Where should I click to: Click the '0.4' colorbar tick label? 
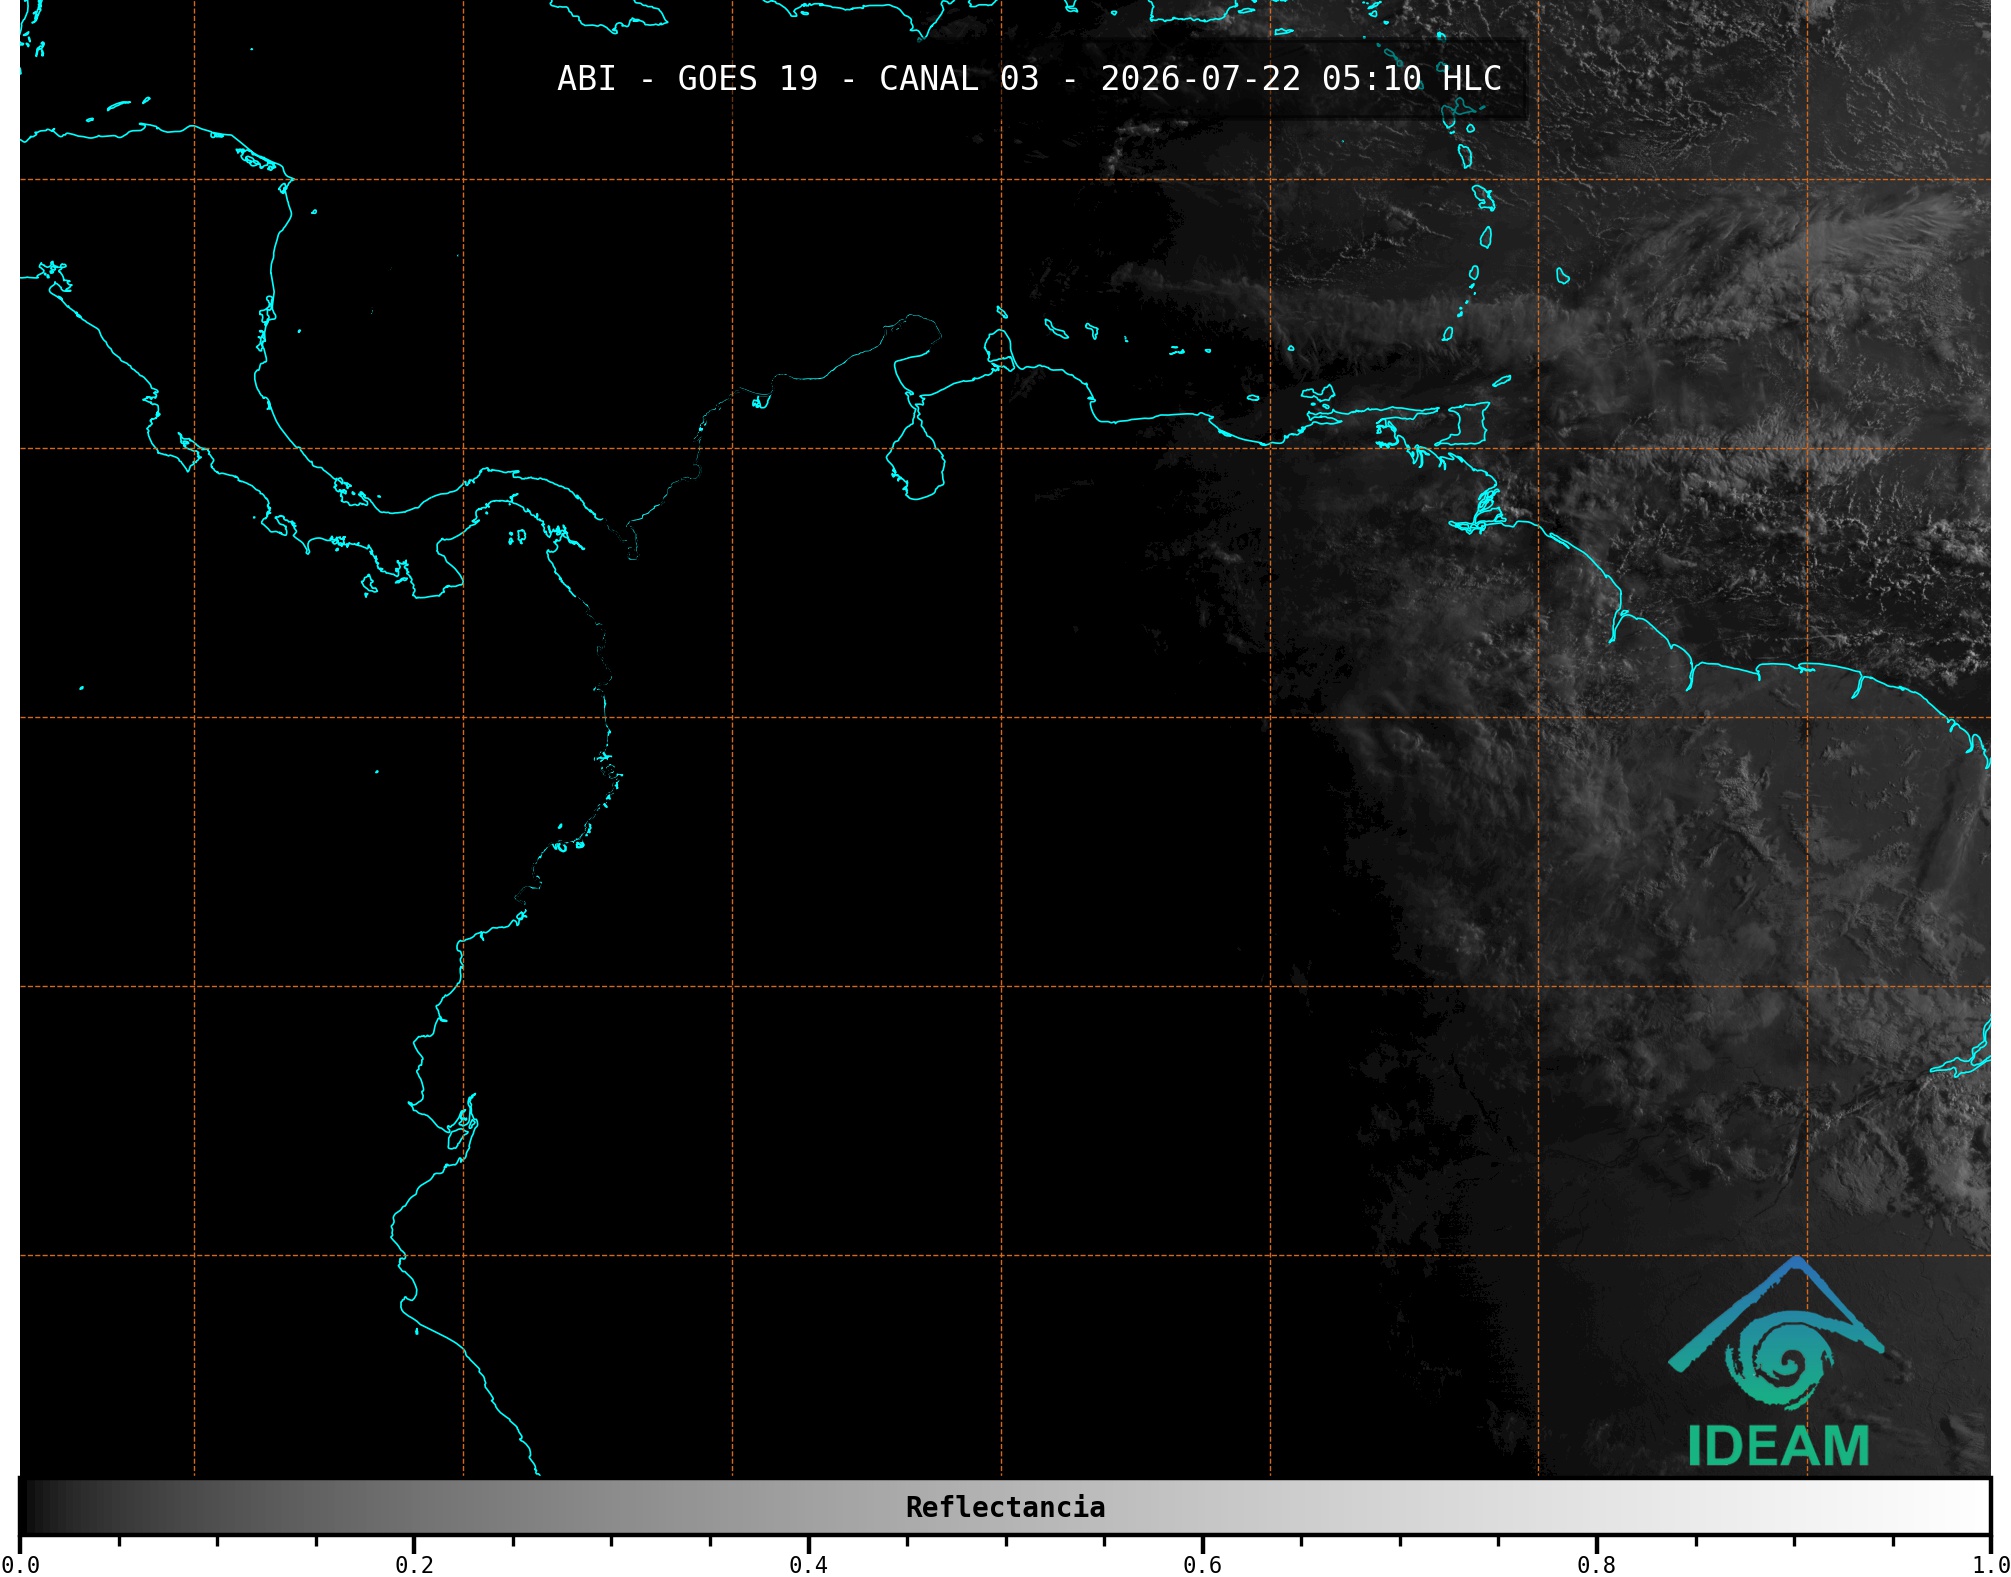[x=808, y=1565]
